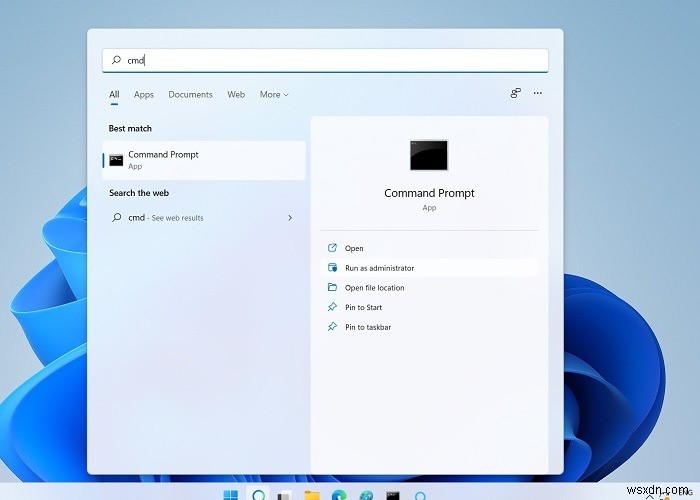Screen dimensions: 700x500
Task: Switch to the Apps filter tab
Action: point(144,95)
